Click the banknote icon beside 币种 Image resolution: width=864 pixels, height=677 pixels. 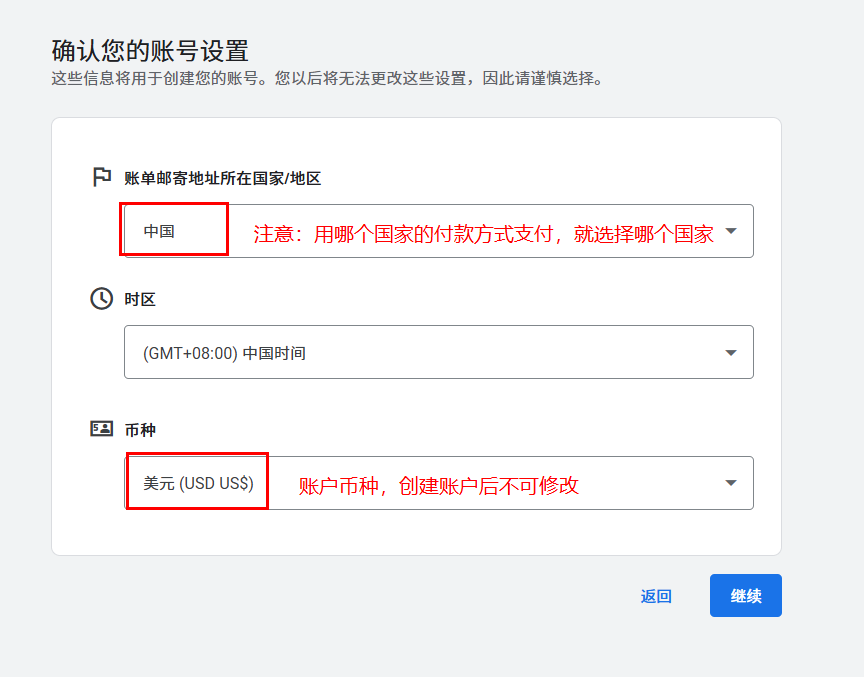[101, 429]
